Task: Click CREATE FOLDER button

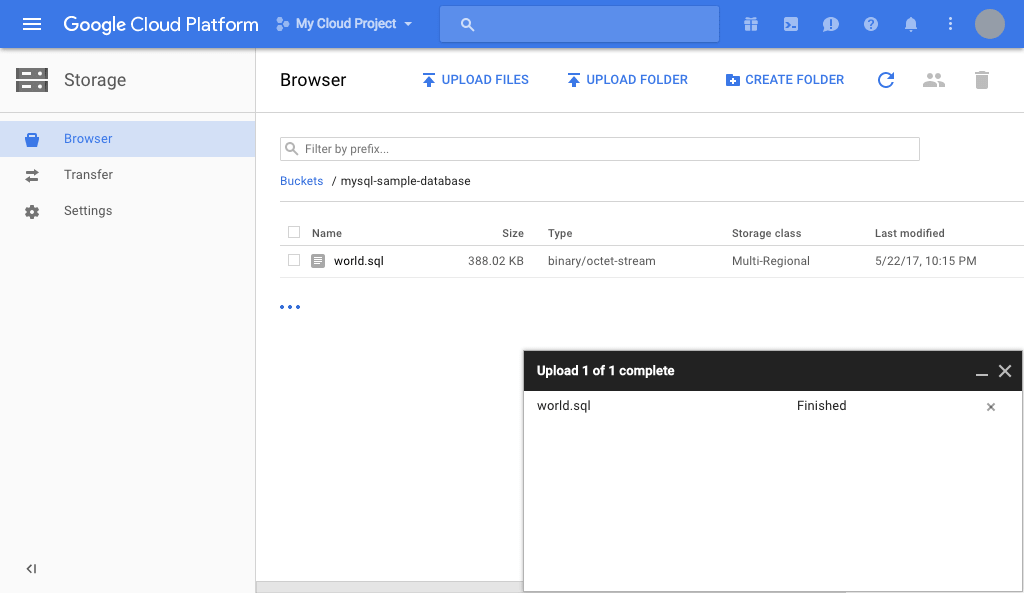Action: coord(784,80)
